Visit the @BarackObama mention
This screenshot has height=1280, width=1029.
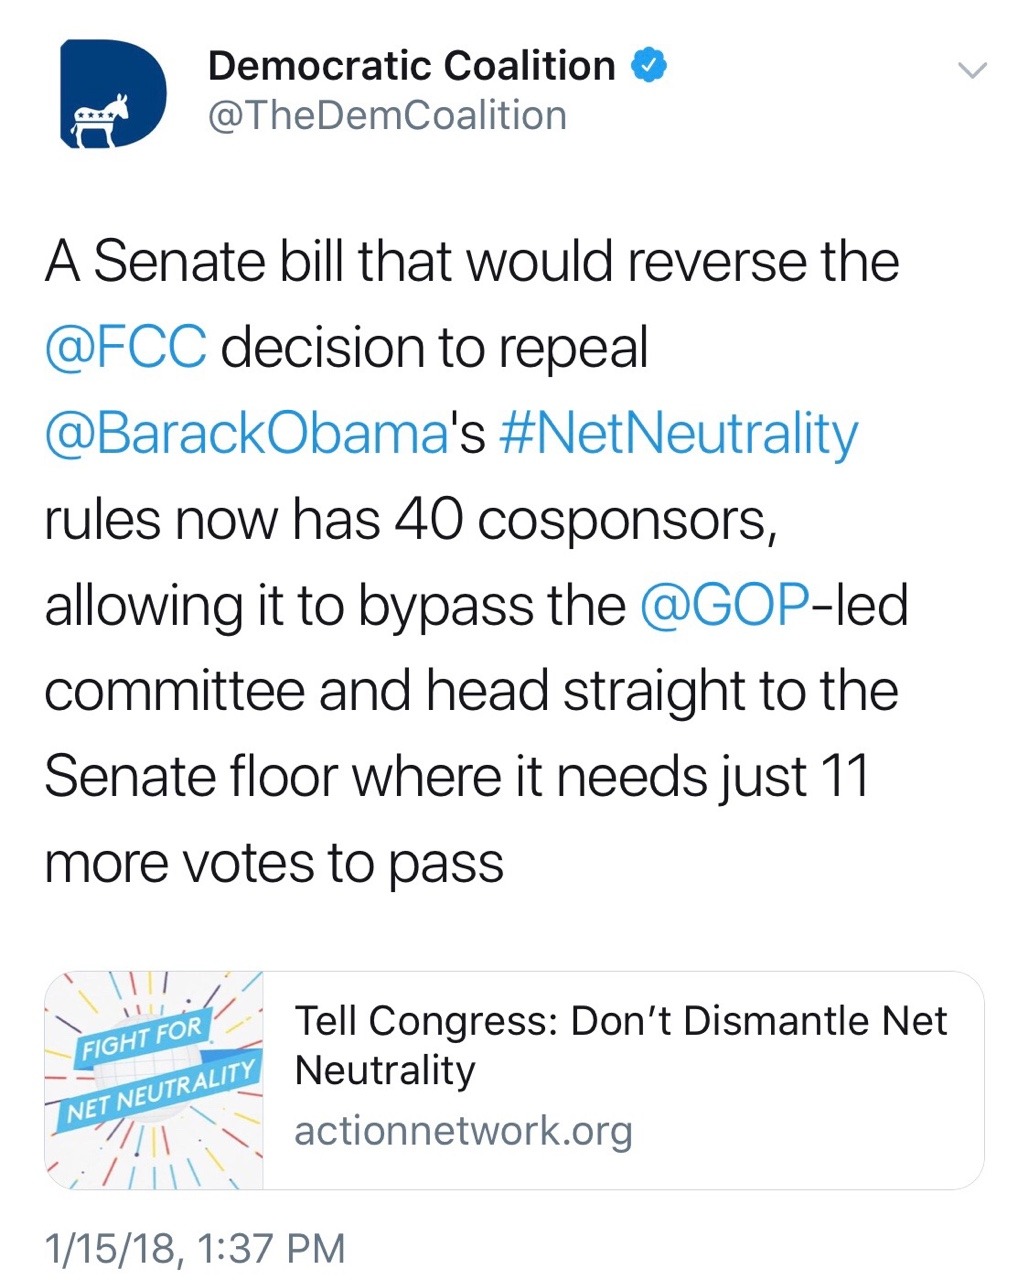point(246,434)
